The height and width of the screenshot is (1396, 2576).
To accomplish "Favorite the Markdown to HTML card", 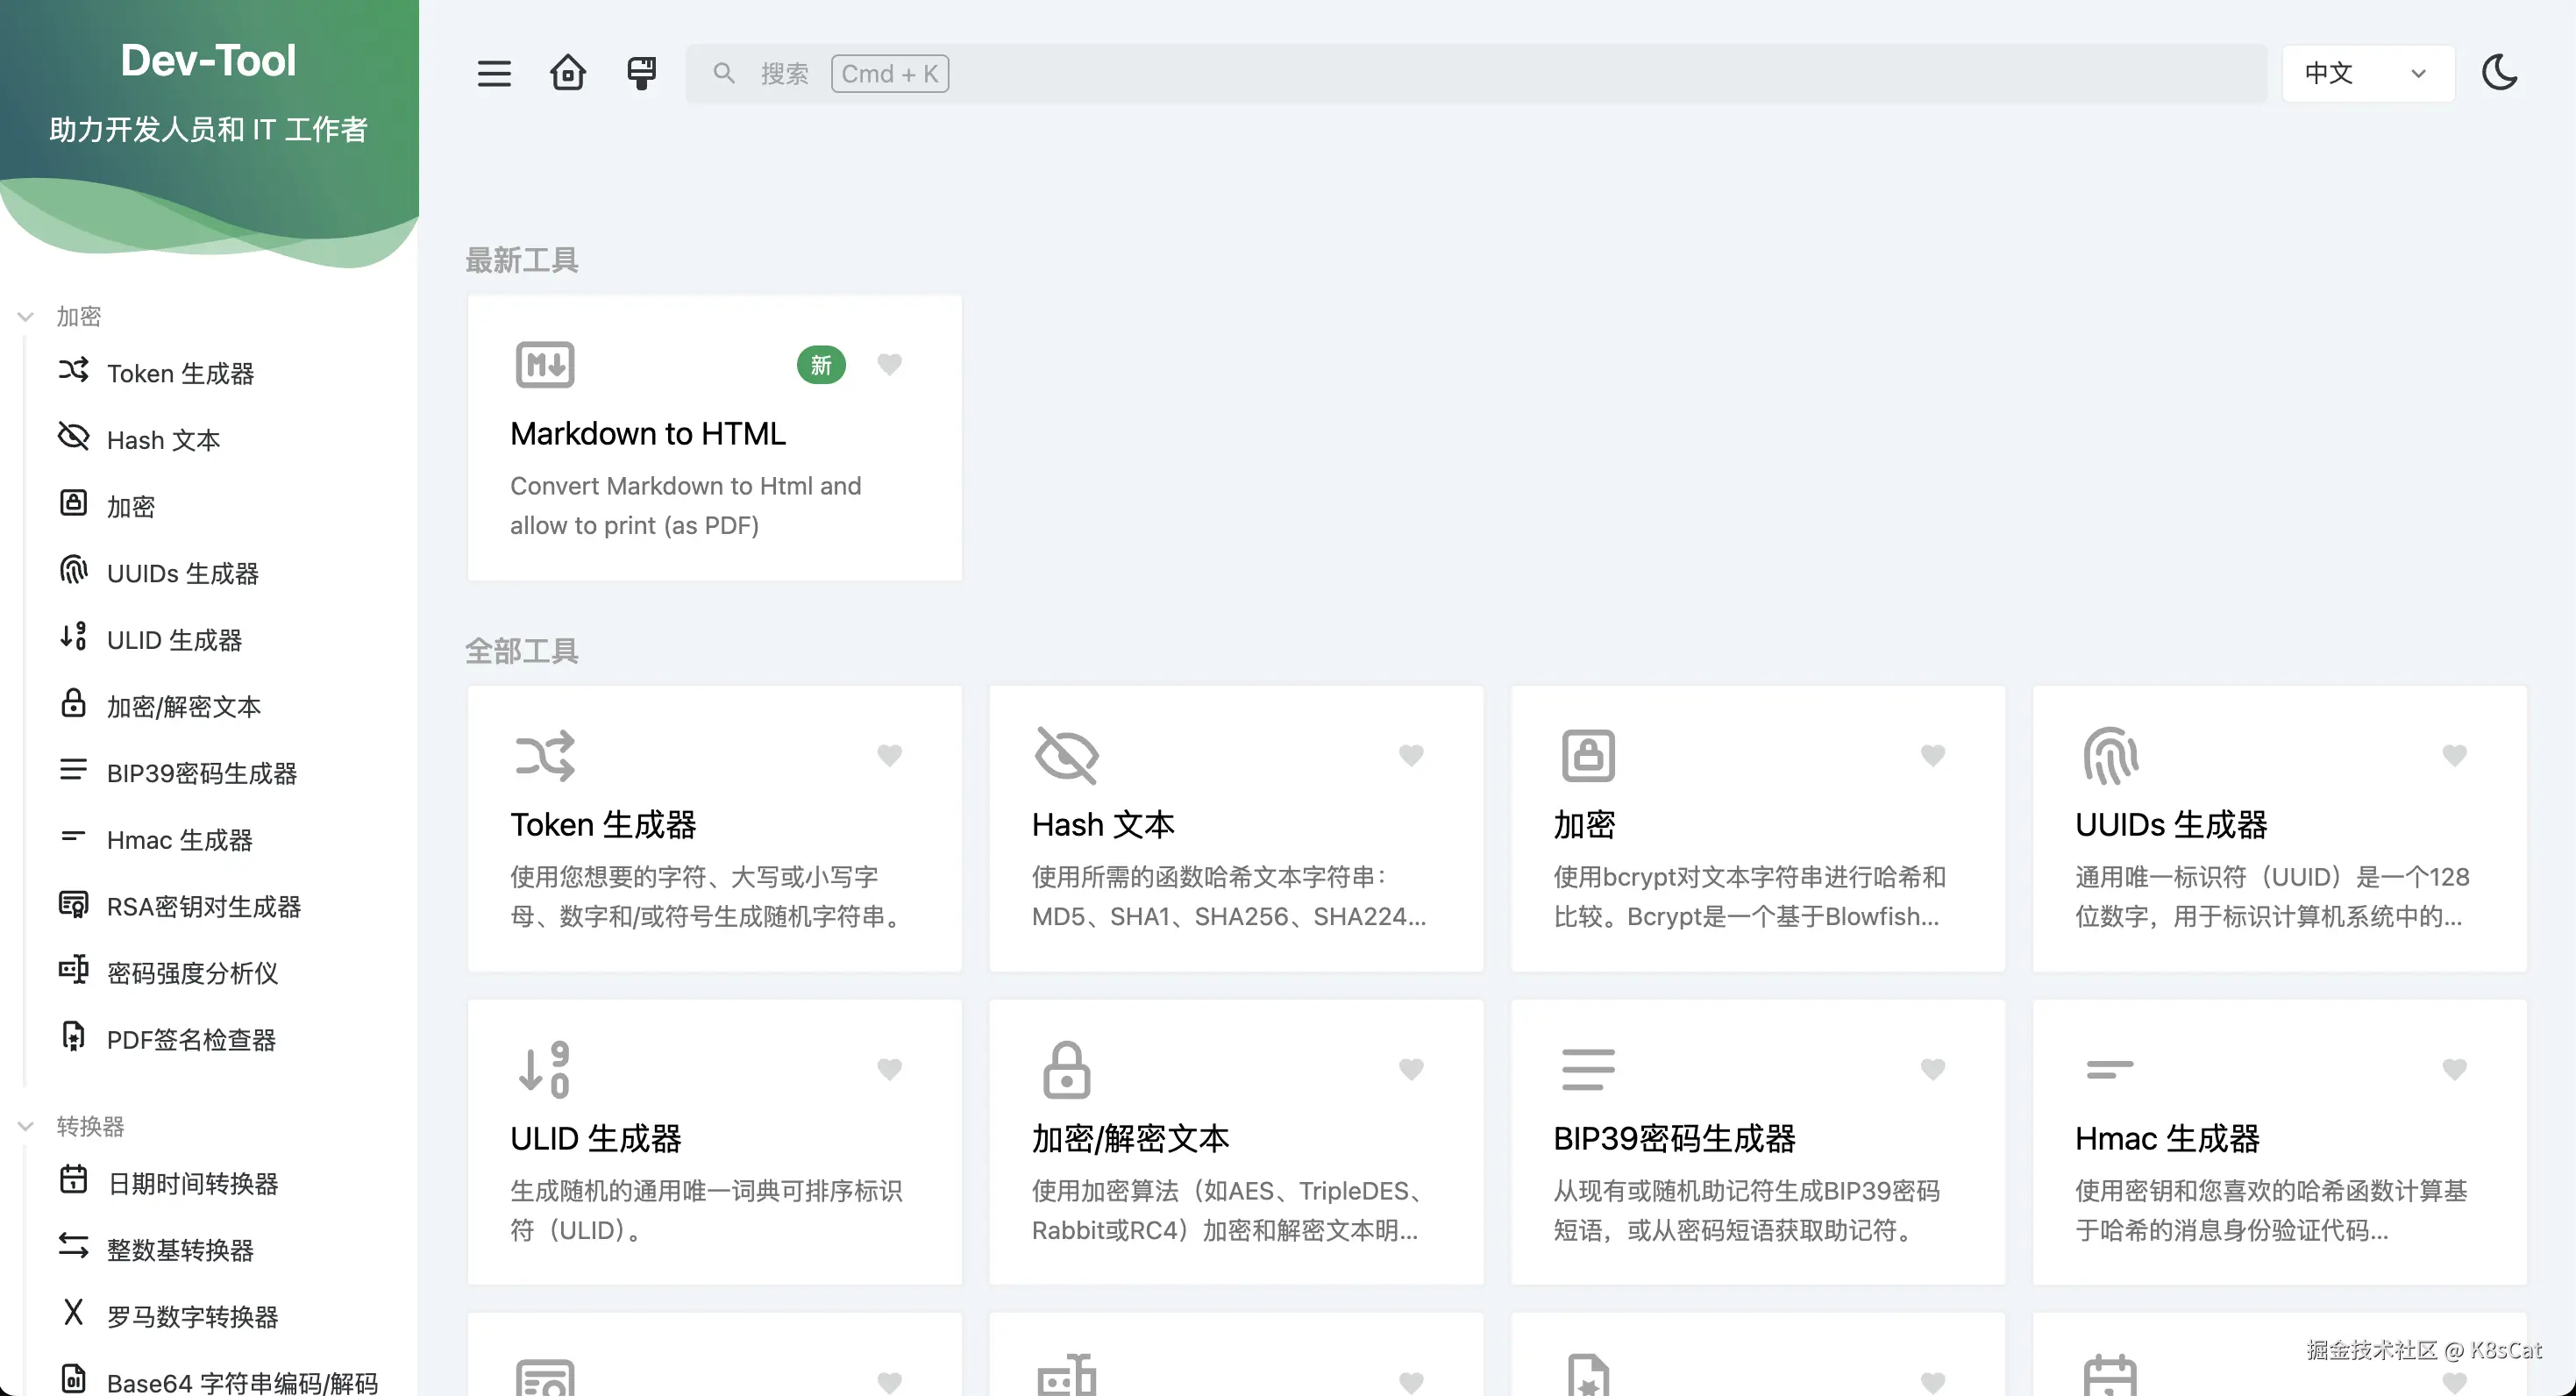I will pyautogui.click(x=890, y=364).
